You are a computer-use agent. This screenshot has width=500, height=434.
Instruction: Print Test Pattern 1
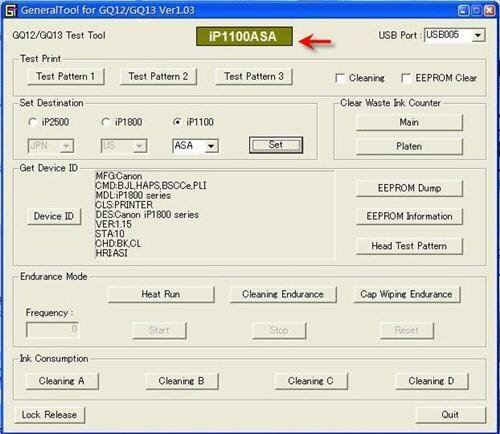point(66,77)
